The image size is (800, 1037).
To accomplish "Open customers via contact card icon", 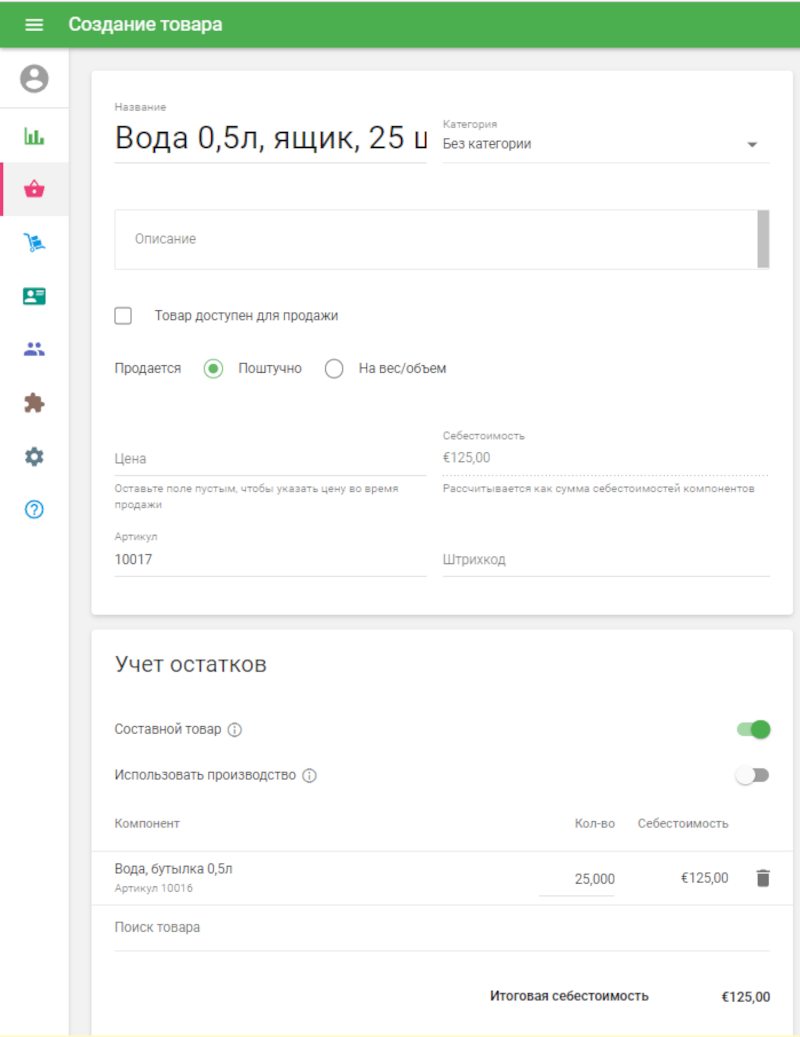I will coord(33,295).
